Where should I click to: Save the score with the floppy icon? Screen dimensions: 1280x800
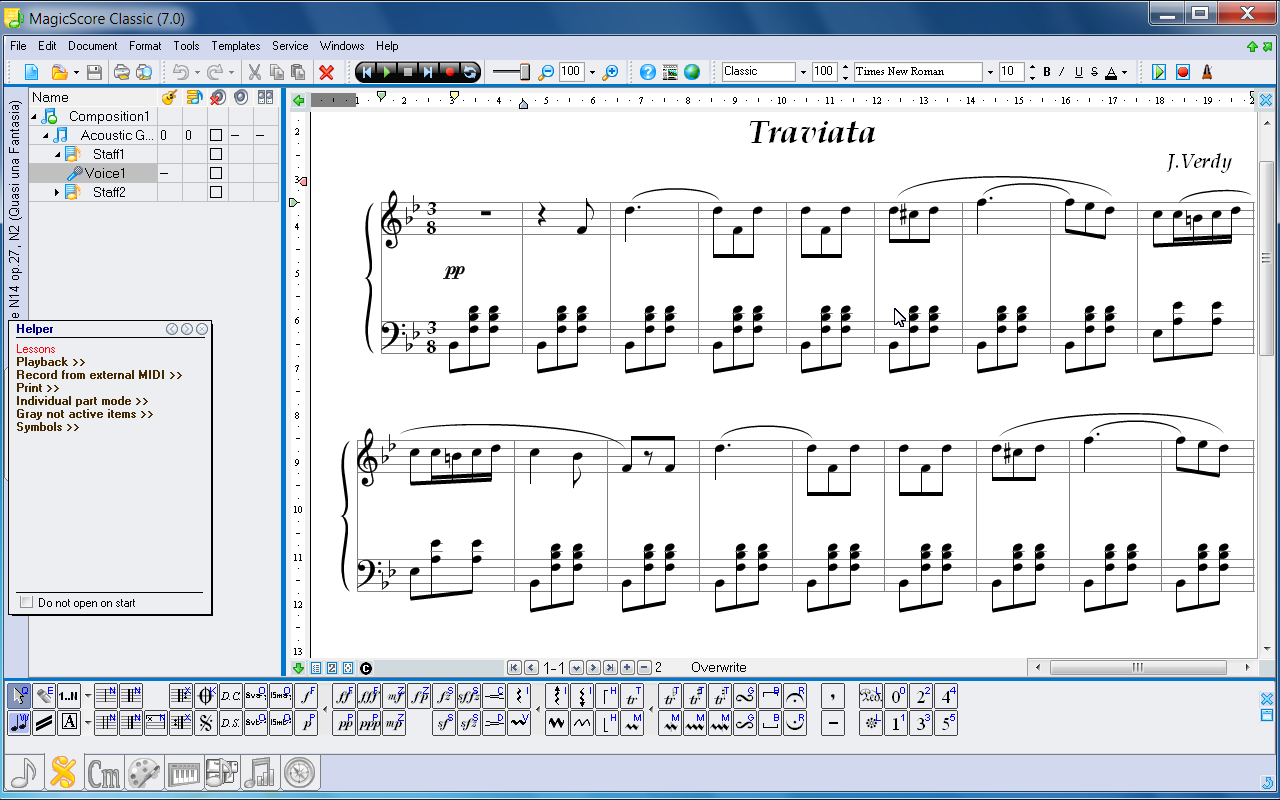pyautogui.click(x=94, y=72)
